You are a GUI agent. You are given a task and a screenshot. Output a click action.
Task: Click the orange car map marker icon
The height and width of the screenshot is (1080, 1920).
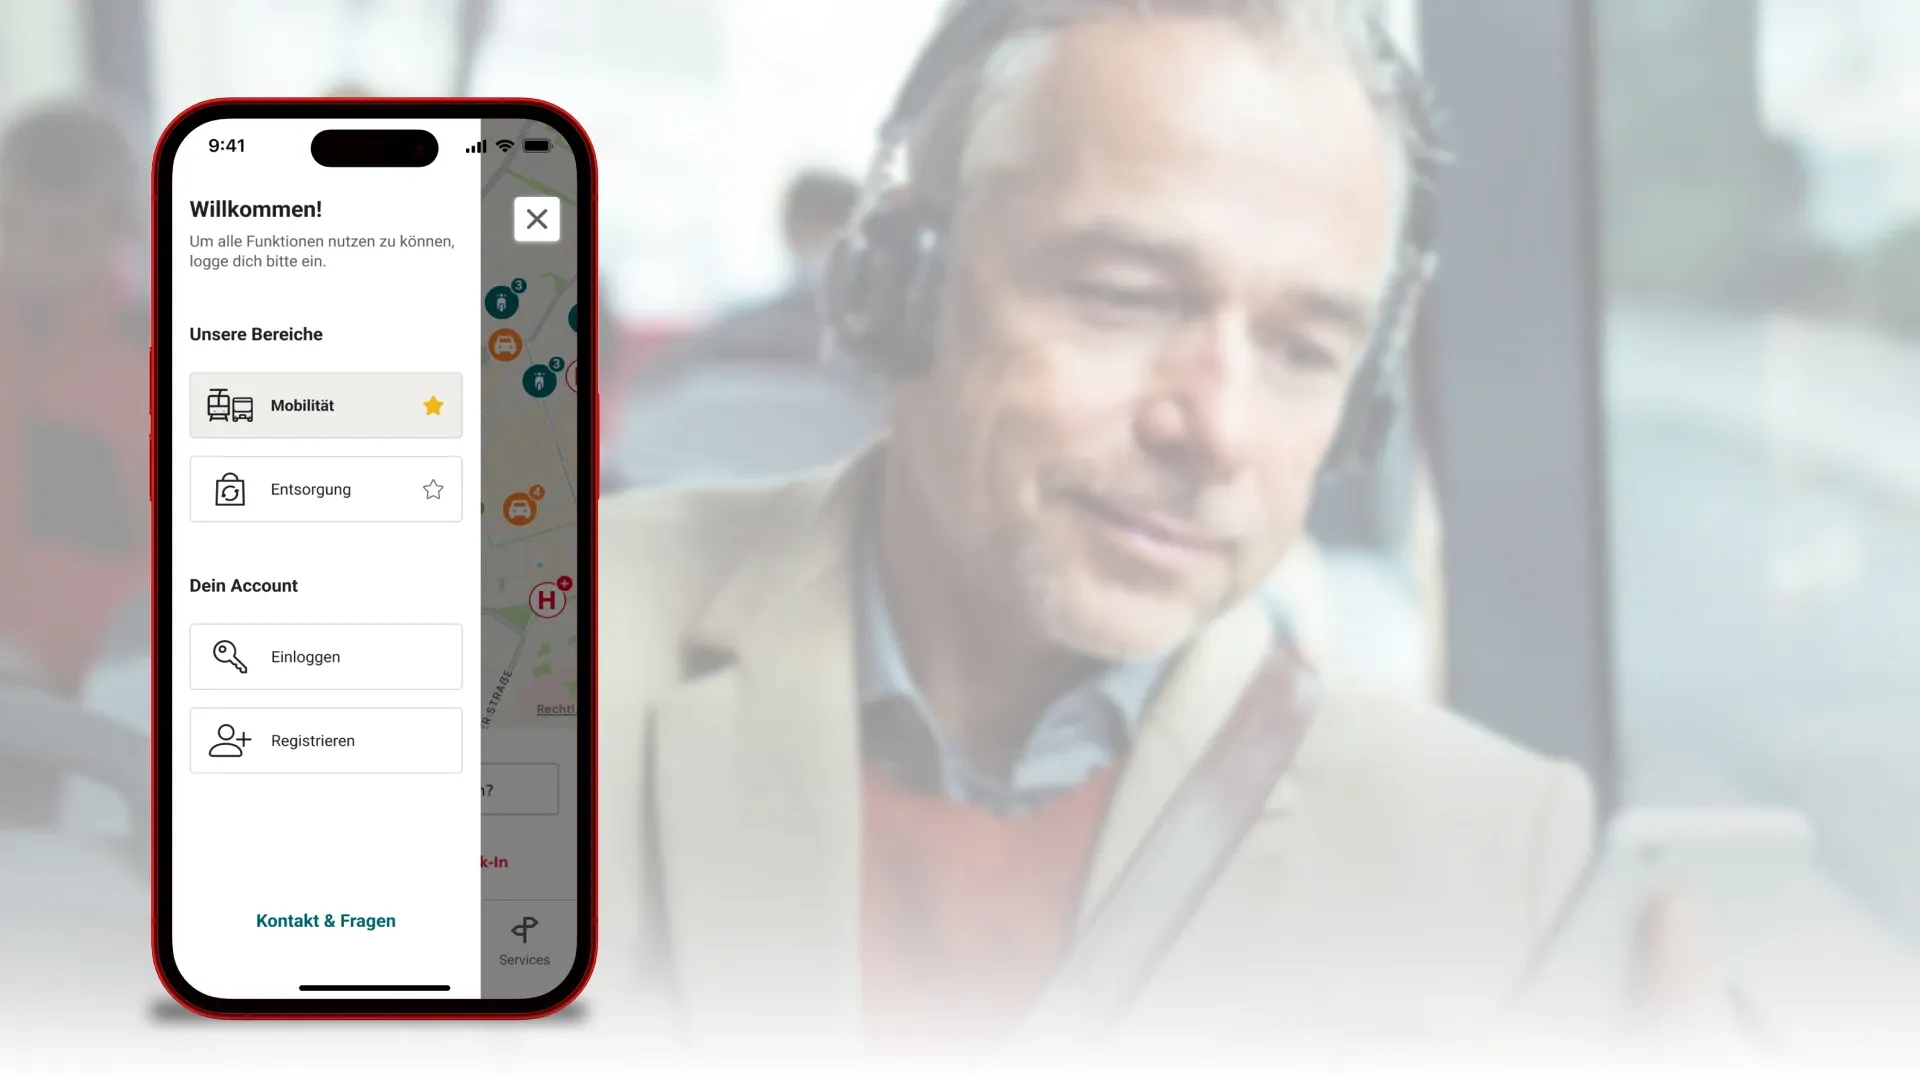click(x=505, y=345)
